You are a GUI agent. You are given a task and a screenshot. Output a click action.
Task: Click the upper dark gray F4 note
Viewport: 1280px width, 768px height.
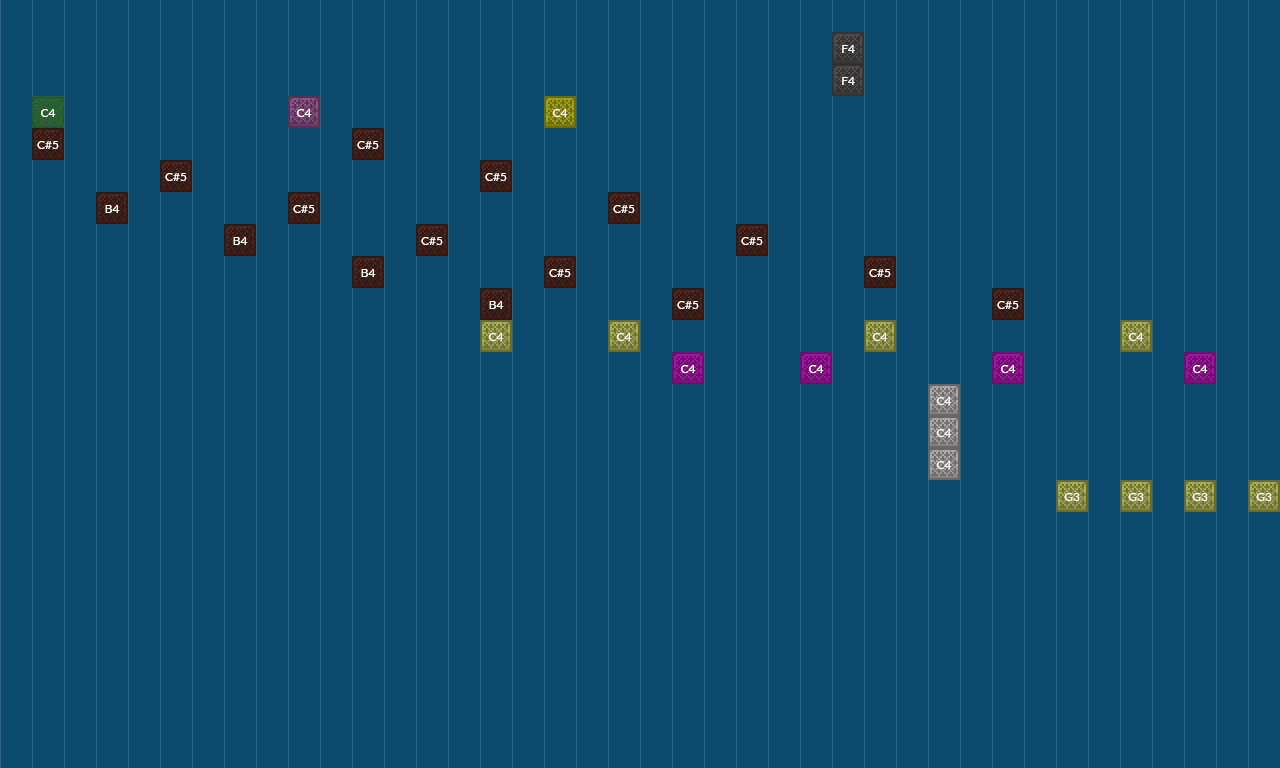pyautogui.click(x=848, y=48)
